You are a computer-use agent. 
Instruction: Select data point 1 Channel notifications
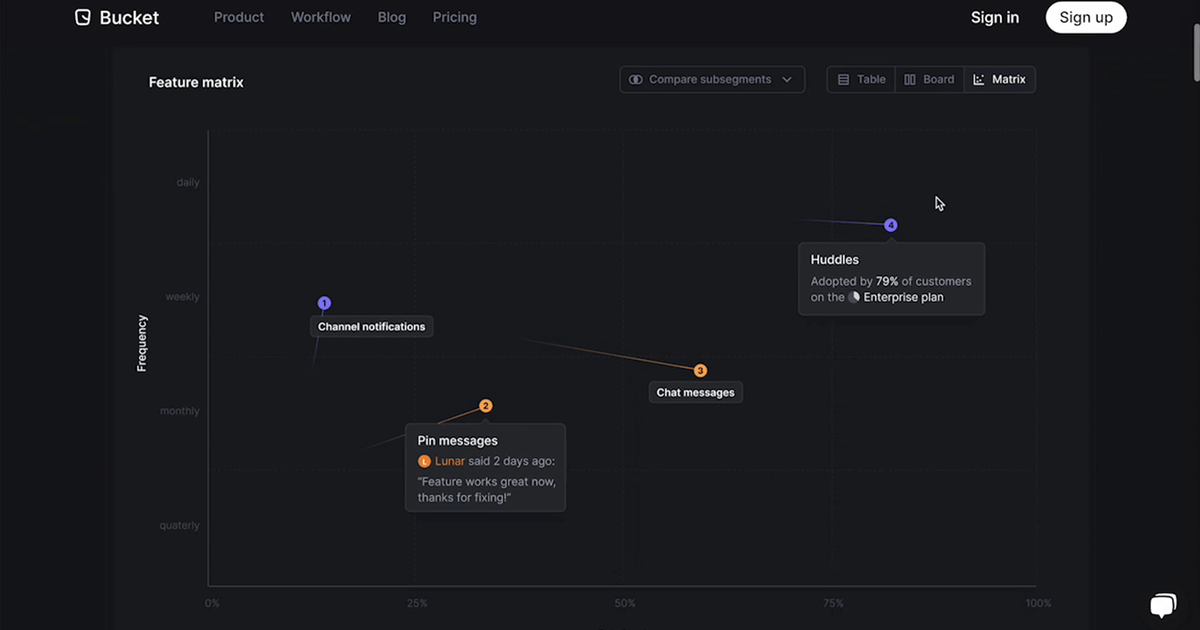coord(324,303)
